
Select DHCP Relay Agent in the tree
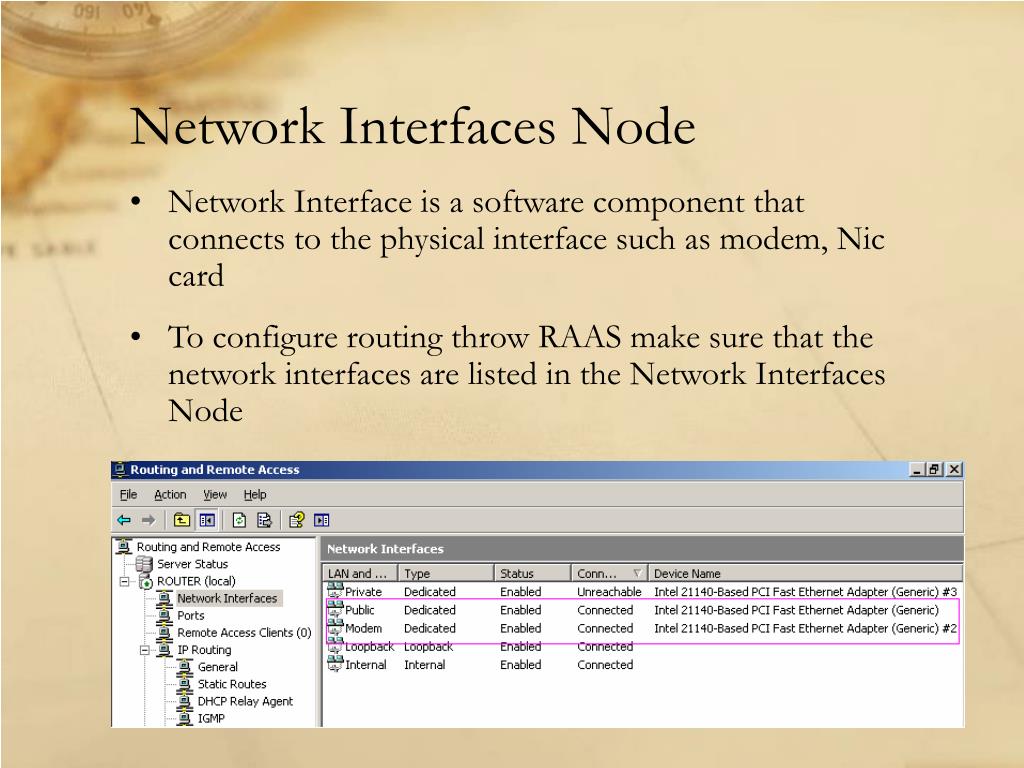246,701
